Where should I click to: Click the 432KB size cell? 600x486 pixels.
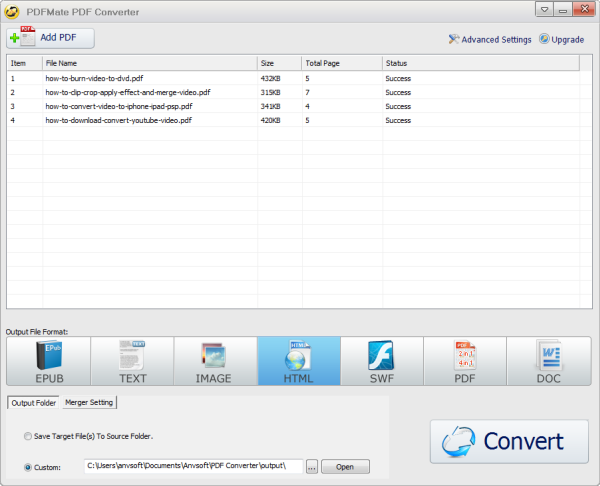pos(271,78)
